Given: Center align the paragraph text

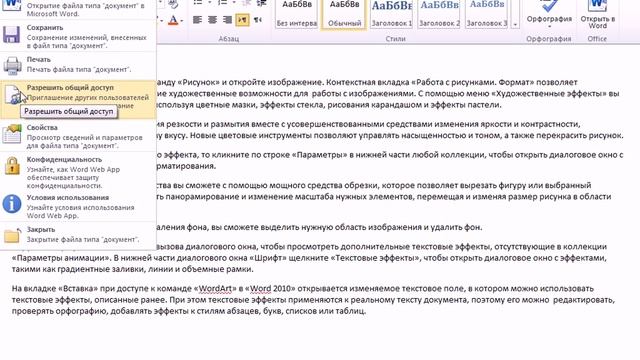Looking at the screenshot, I should 212,20.
